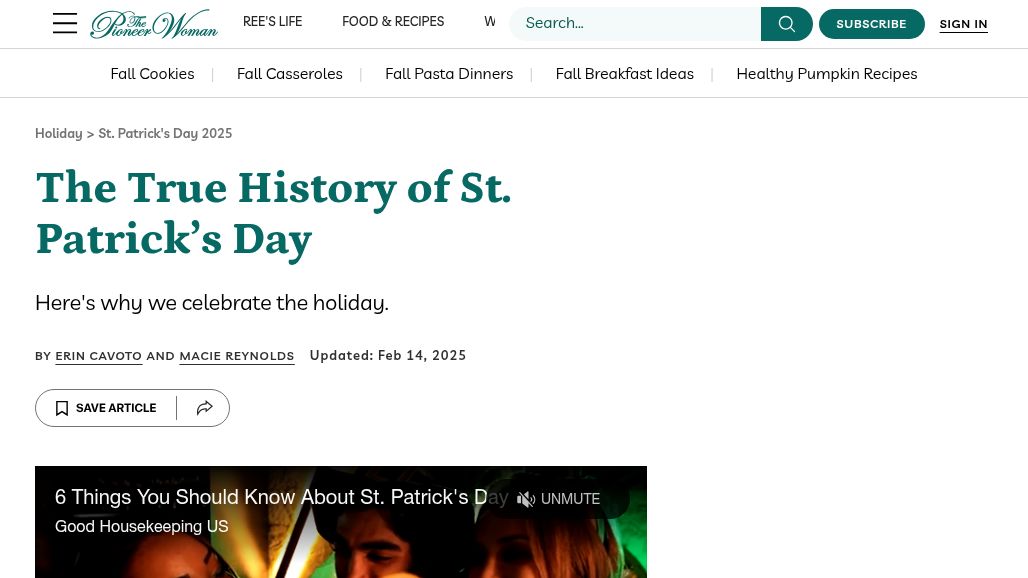This screenshot has height=578, width=1028.
Task: Open the hamburger navigation menu
Action: (65, 24)
